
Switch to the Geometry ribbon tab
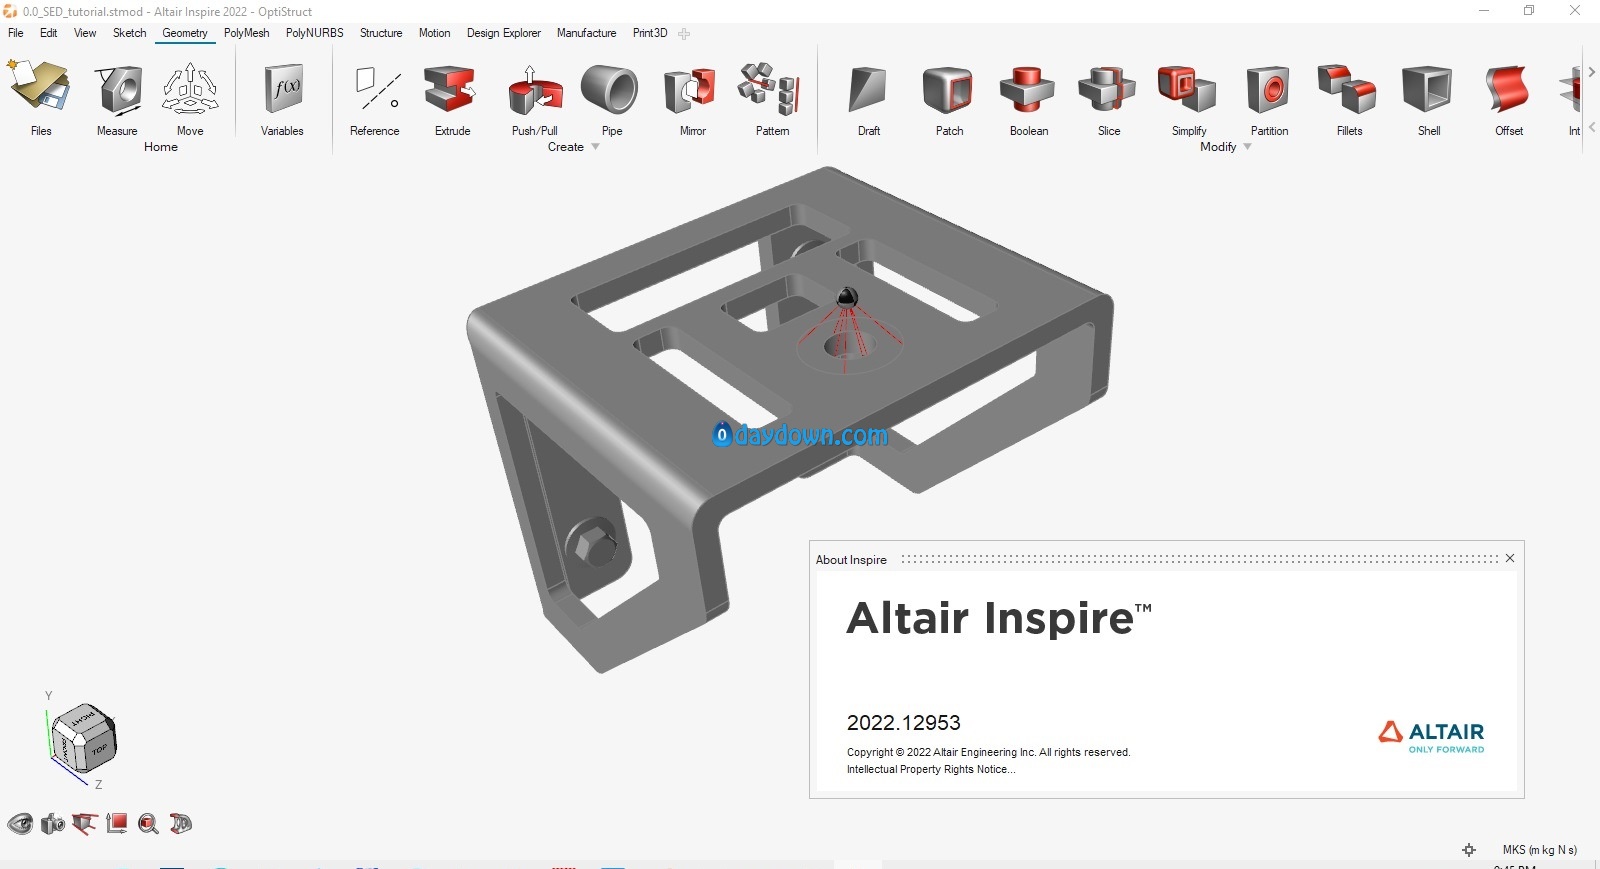pos(185,33)
